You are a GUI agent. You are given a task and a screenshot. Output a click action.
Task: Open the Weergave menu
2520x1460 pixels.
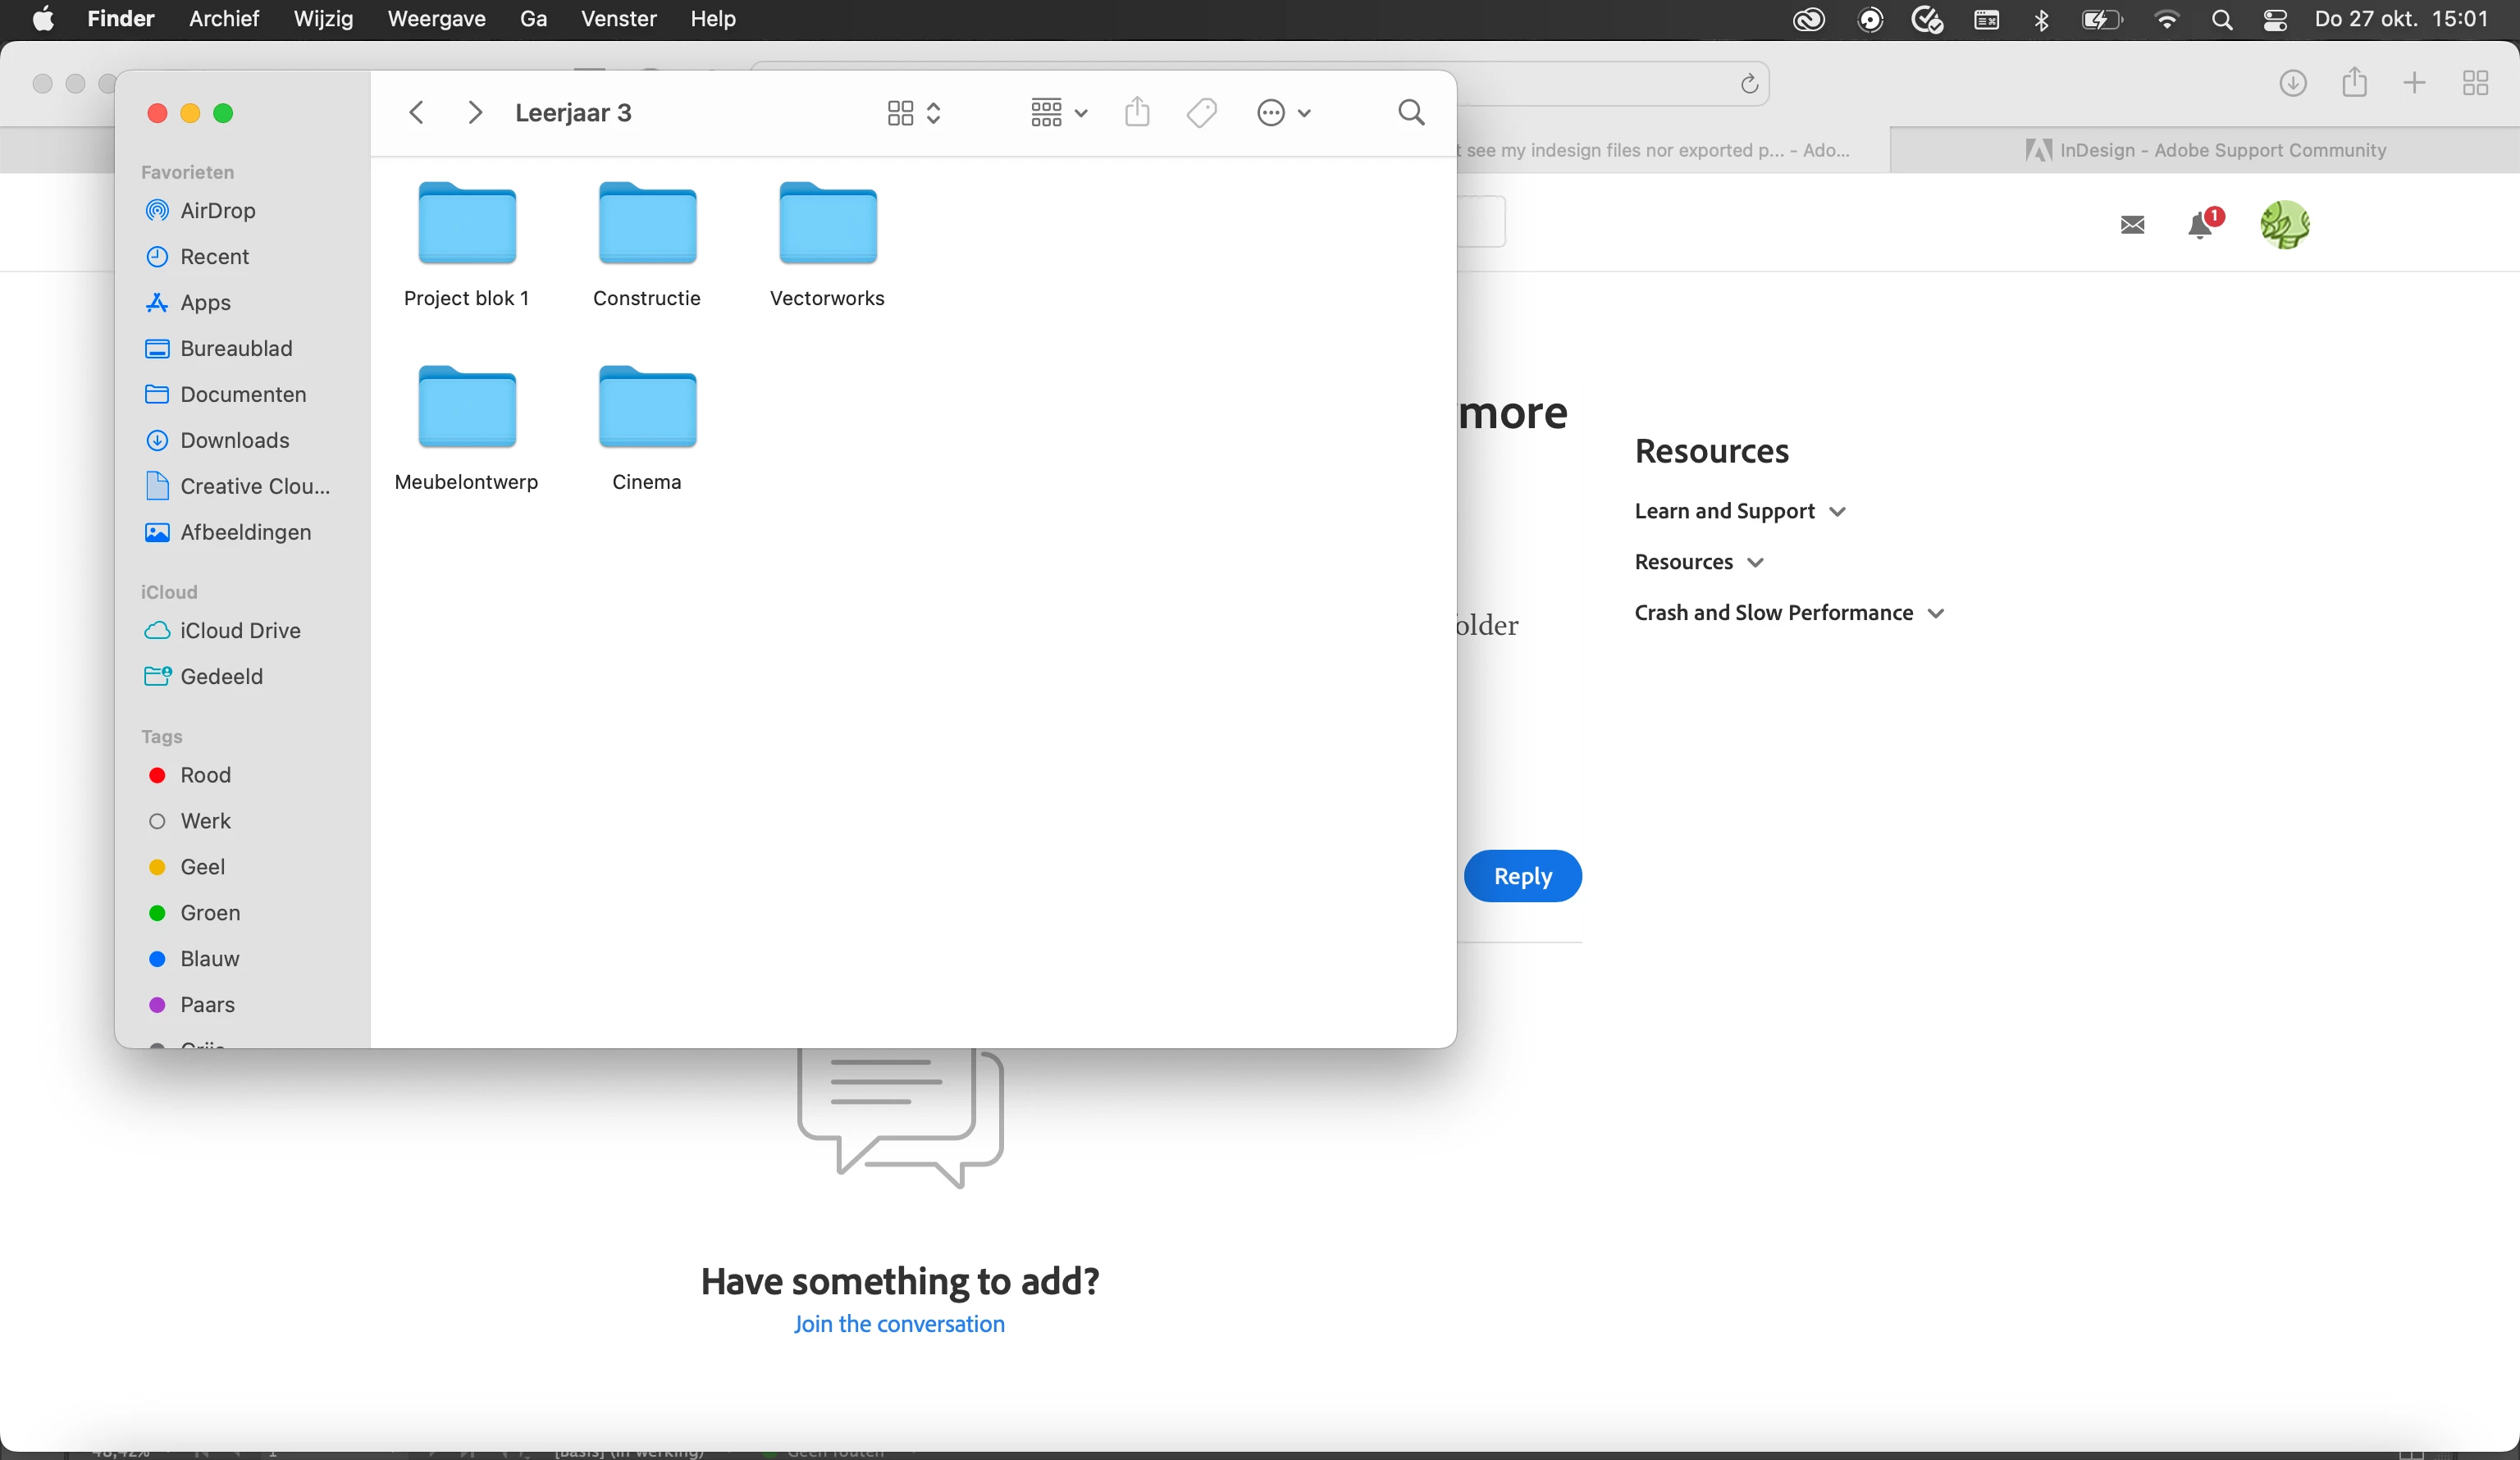(x=436, y=19)
